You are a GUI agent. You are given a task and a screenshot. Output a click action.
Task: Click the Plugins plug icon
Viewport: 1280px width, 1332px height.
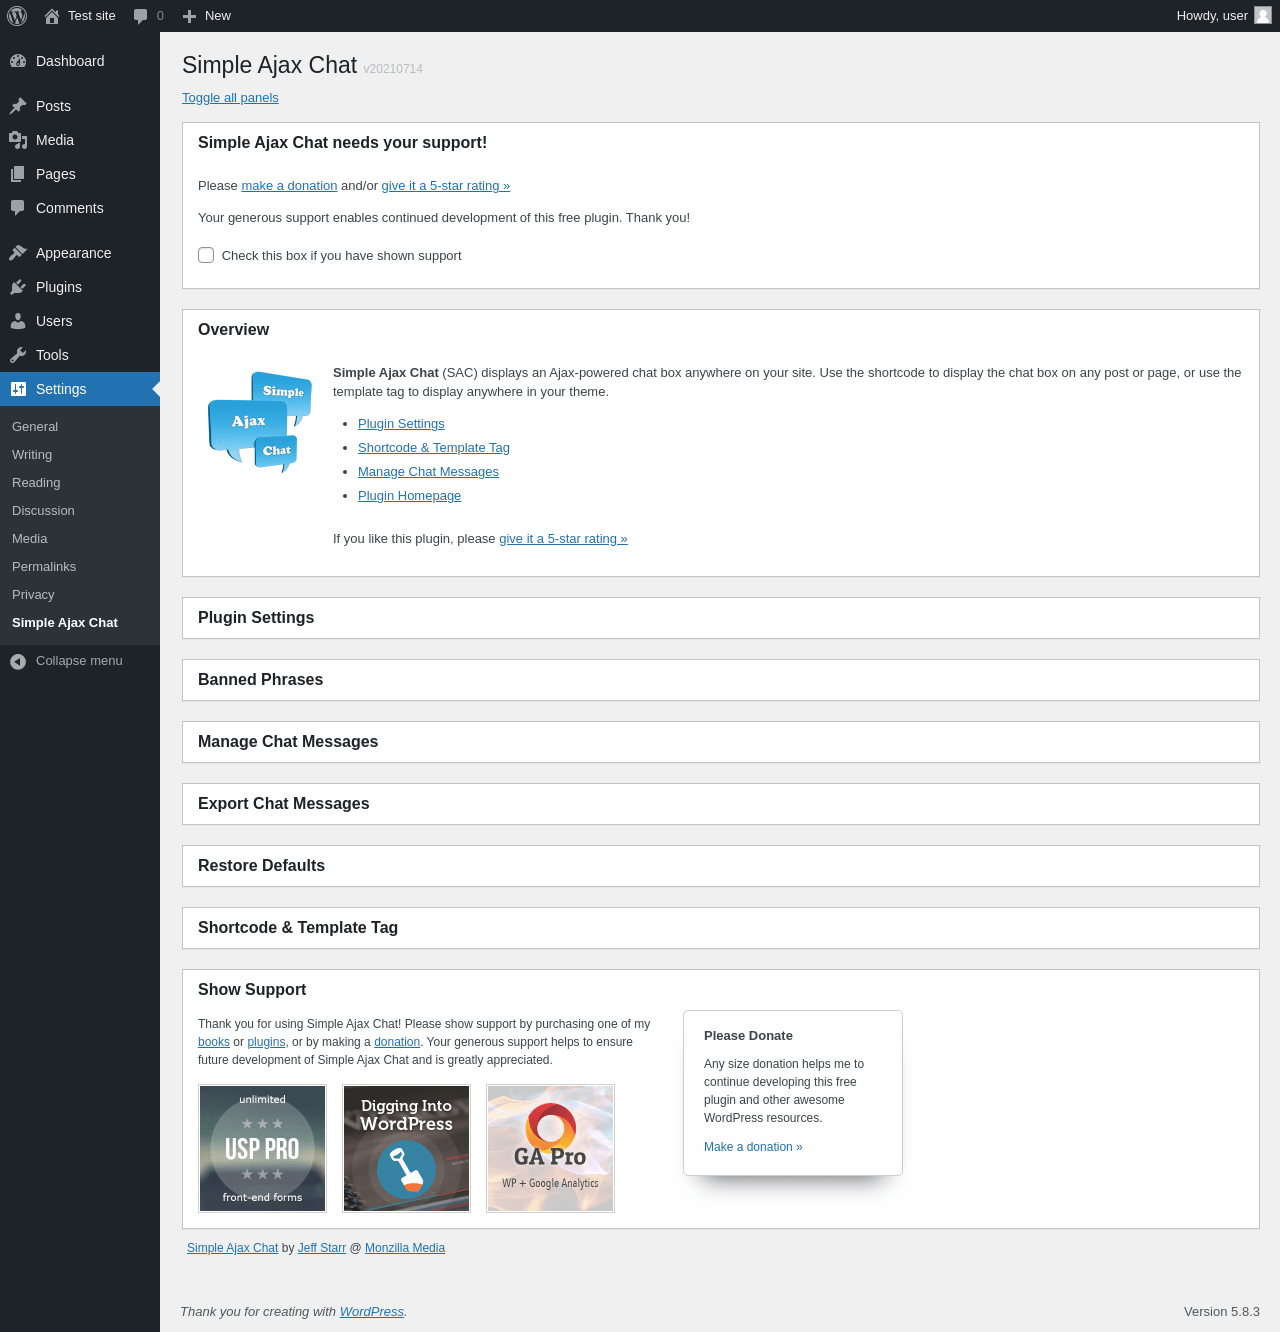(18, 287)
